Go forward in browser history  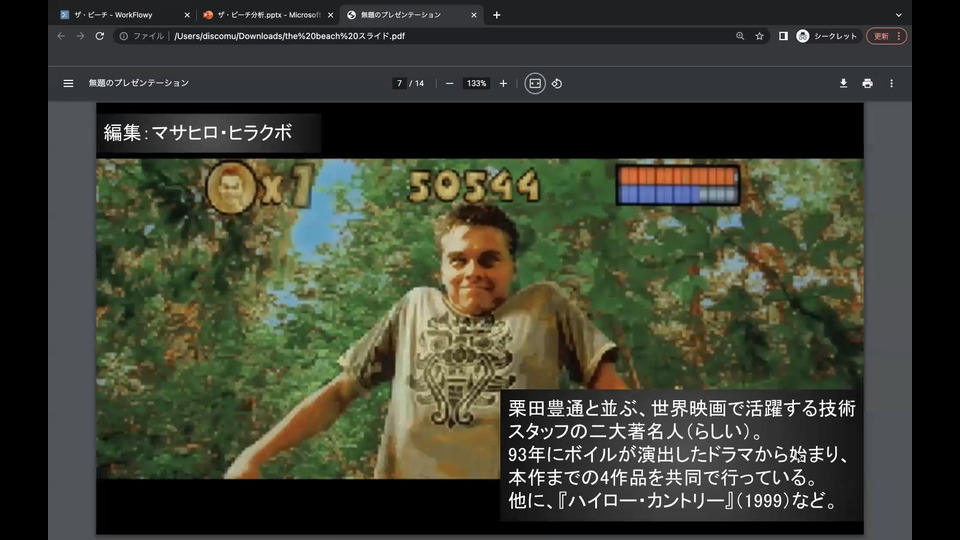click(x=80, y=36)
